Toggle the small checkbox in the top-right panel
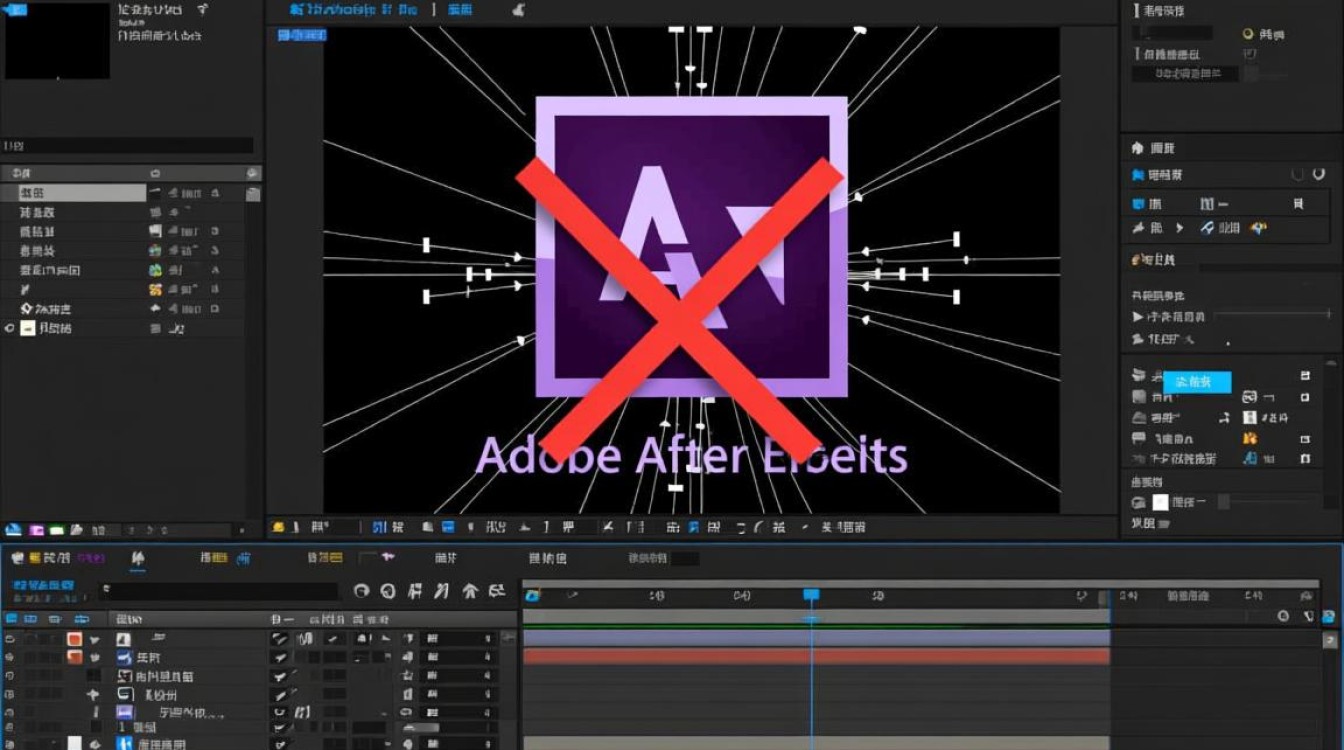 point(1249,53)
